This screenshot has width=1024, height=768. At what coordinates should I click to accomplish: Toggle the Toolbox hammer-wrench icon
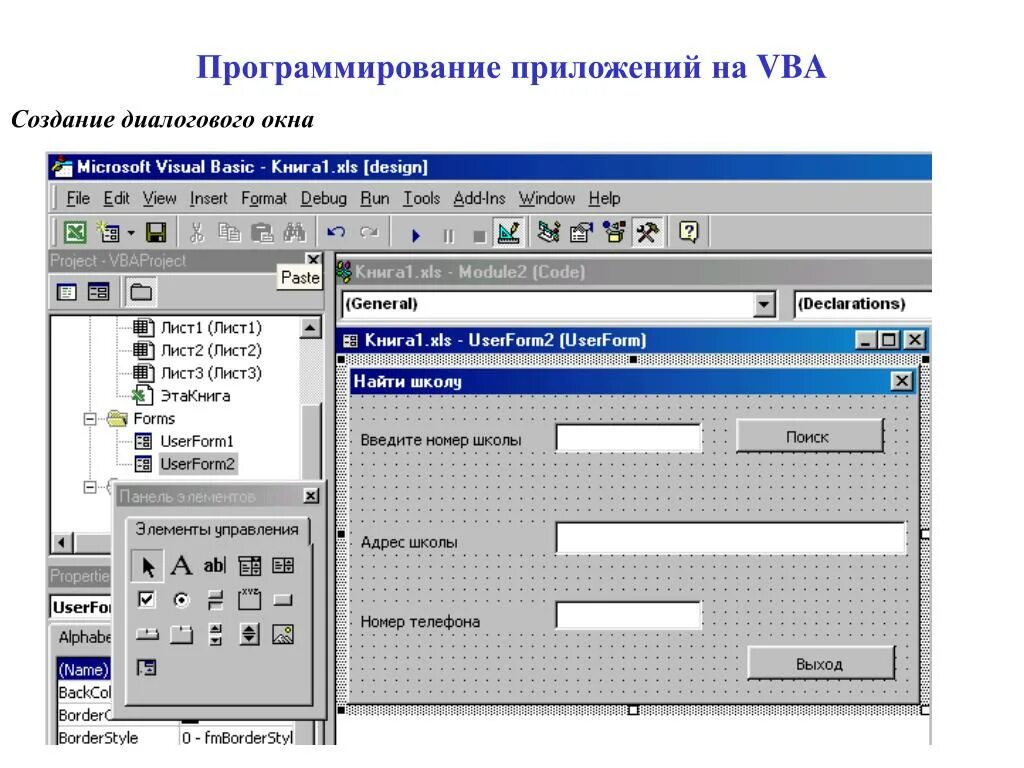(x=647, y=232)
